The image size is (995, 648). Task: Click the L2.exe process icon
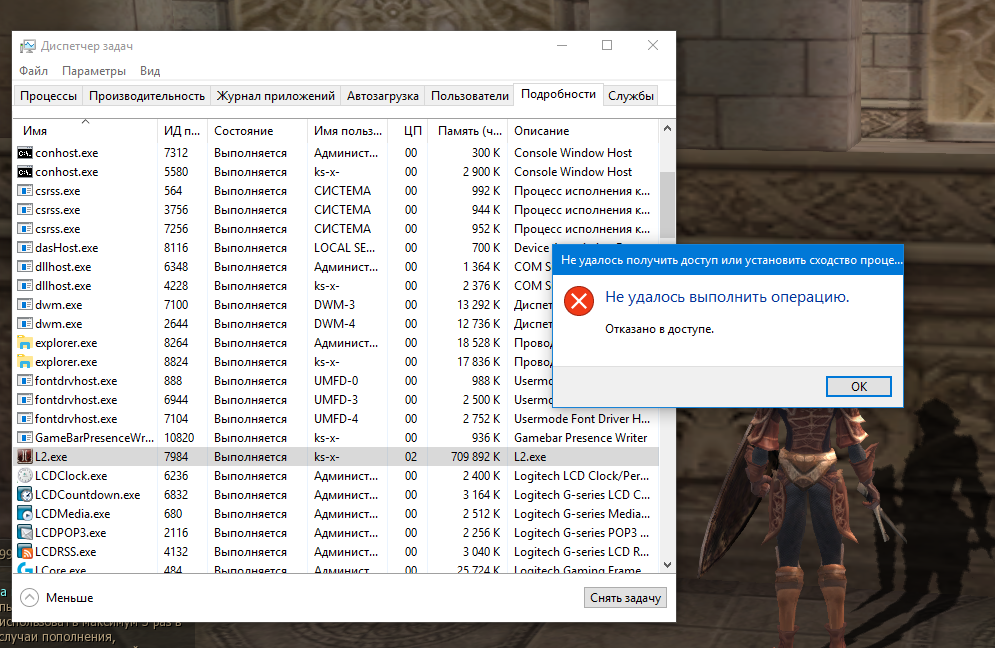pos(25,456)
